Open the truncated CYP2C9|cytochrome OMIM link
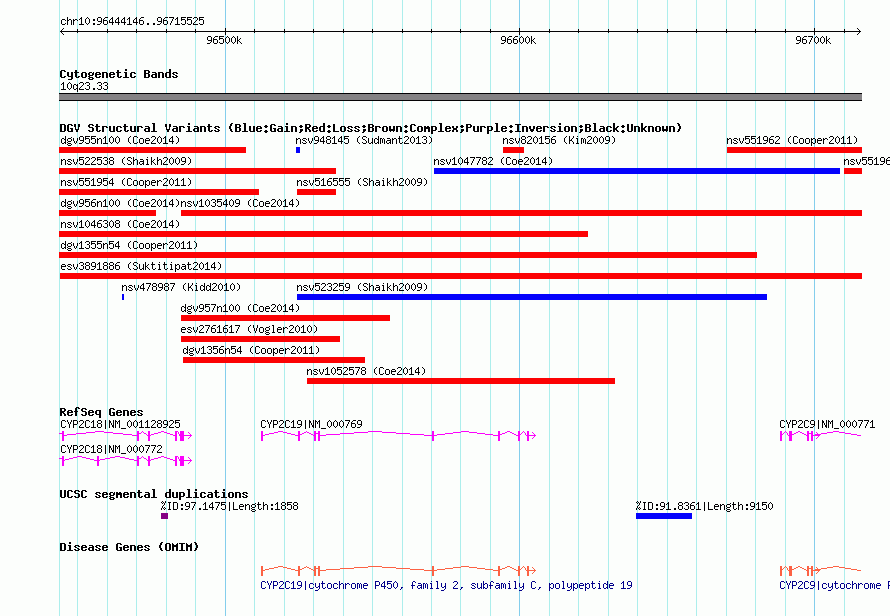 834,585
